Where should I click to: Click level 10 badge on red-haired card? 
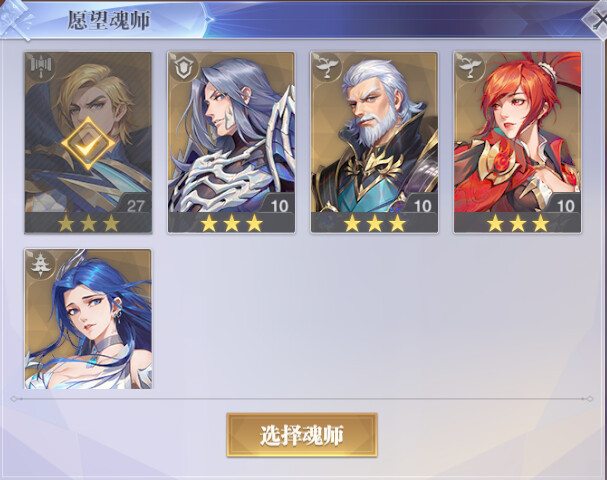(x=566, y=206)
